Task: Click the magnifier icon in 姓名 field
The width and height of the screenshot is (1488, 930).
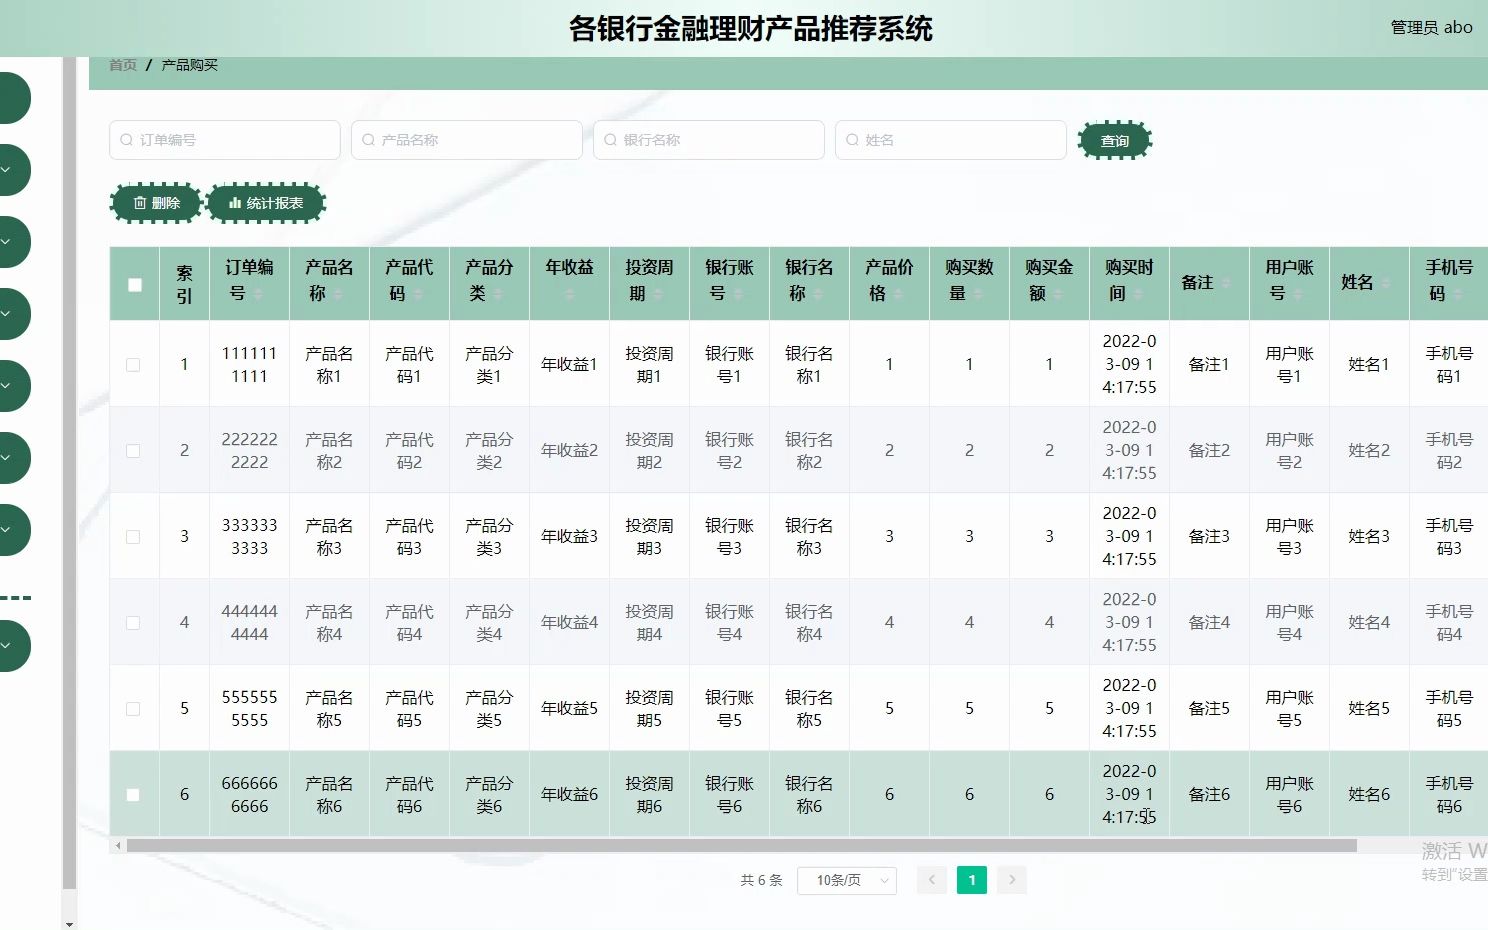Action: click(x=853, y=140)
